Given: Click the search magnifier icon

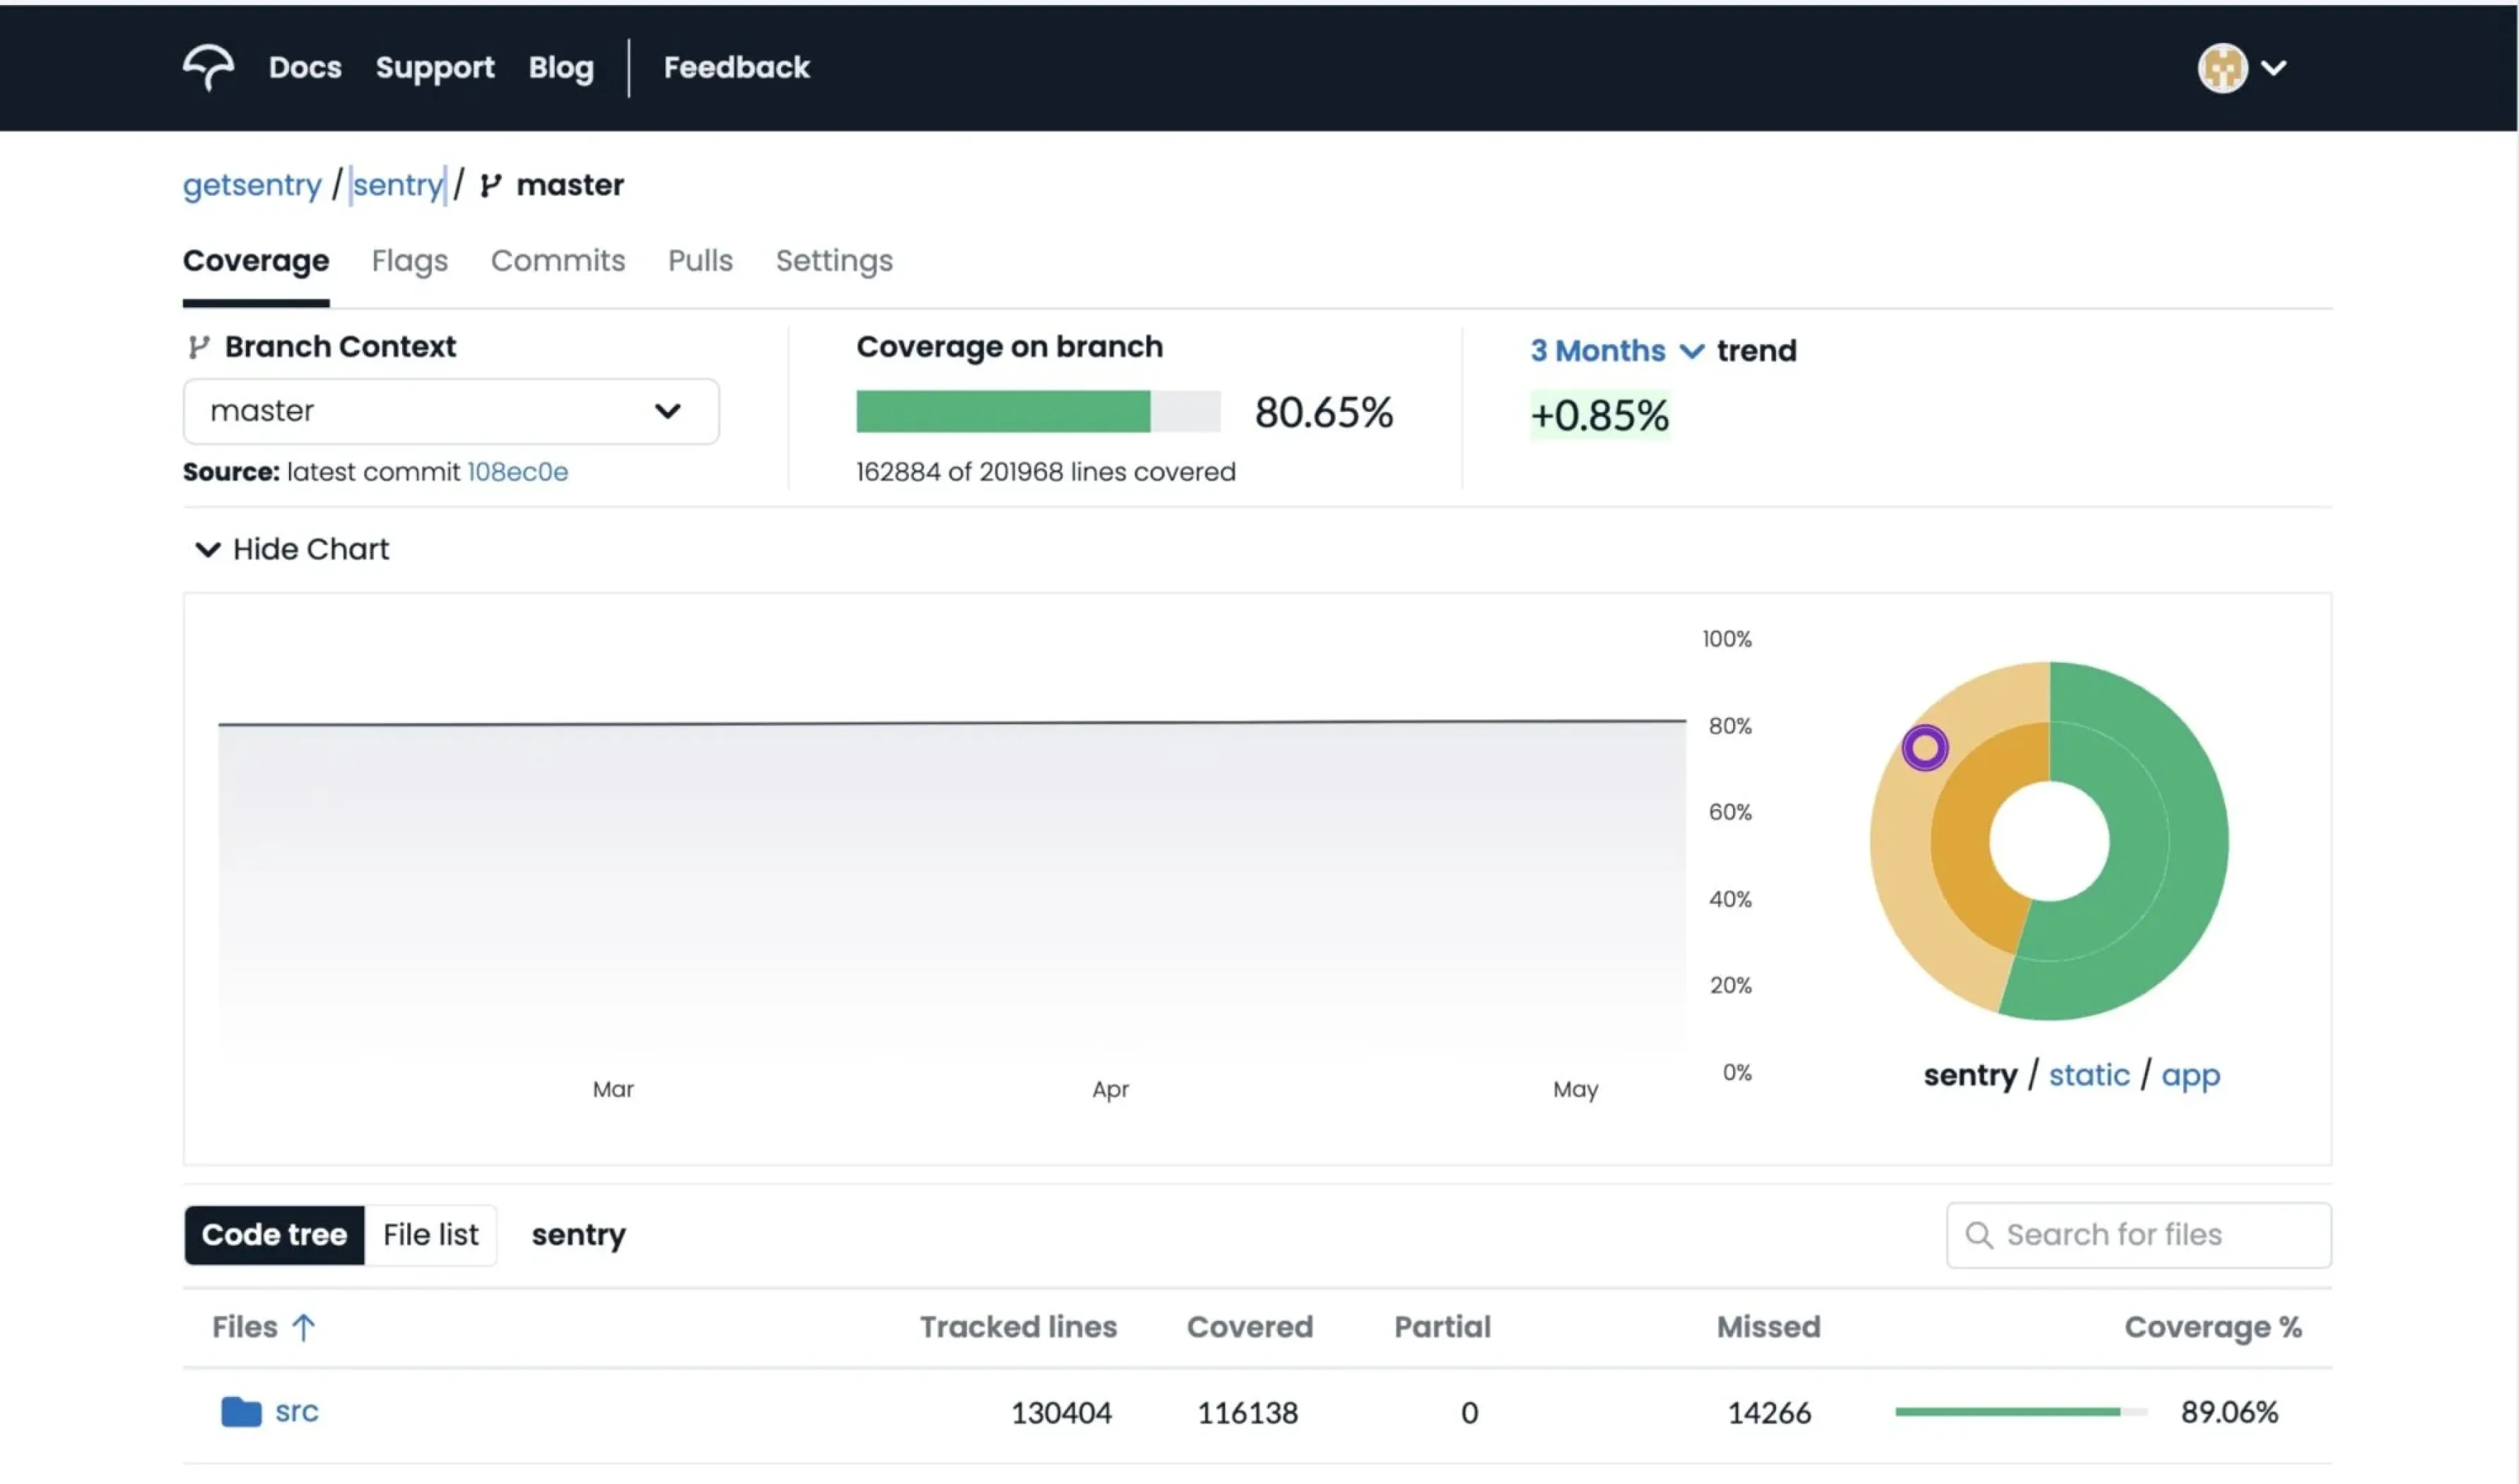Looking at the screenshot, I should click(1978, 1234).
